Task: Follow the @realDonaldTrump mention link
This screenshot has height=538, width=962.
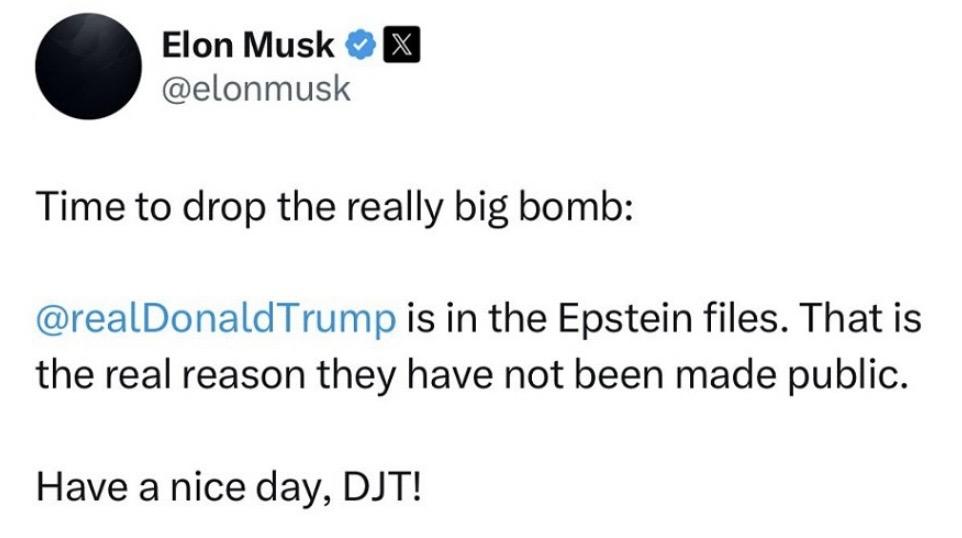Action: coord(216,322)
